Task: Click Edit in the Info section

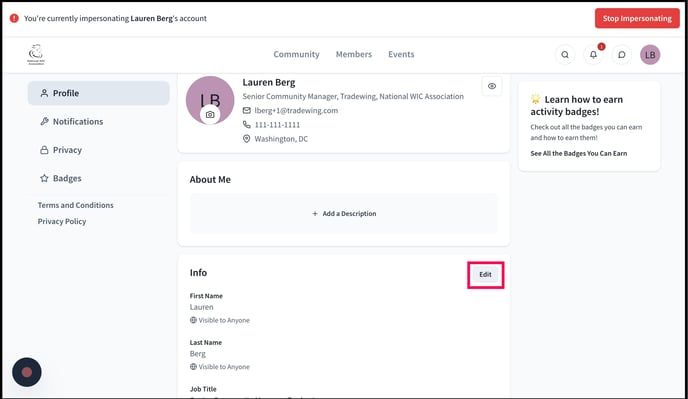Action: point(485,275)
